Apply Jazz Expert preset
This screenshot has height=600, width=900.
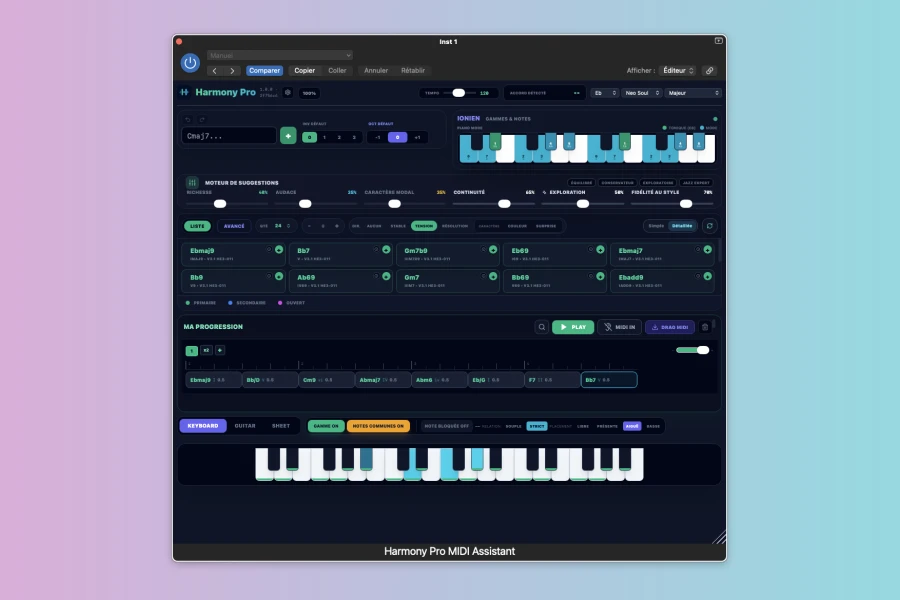(x=696, y=183)
